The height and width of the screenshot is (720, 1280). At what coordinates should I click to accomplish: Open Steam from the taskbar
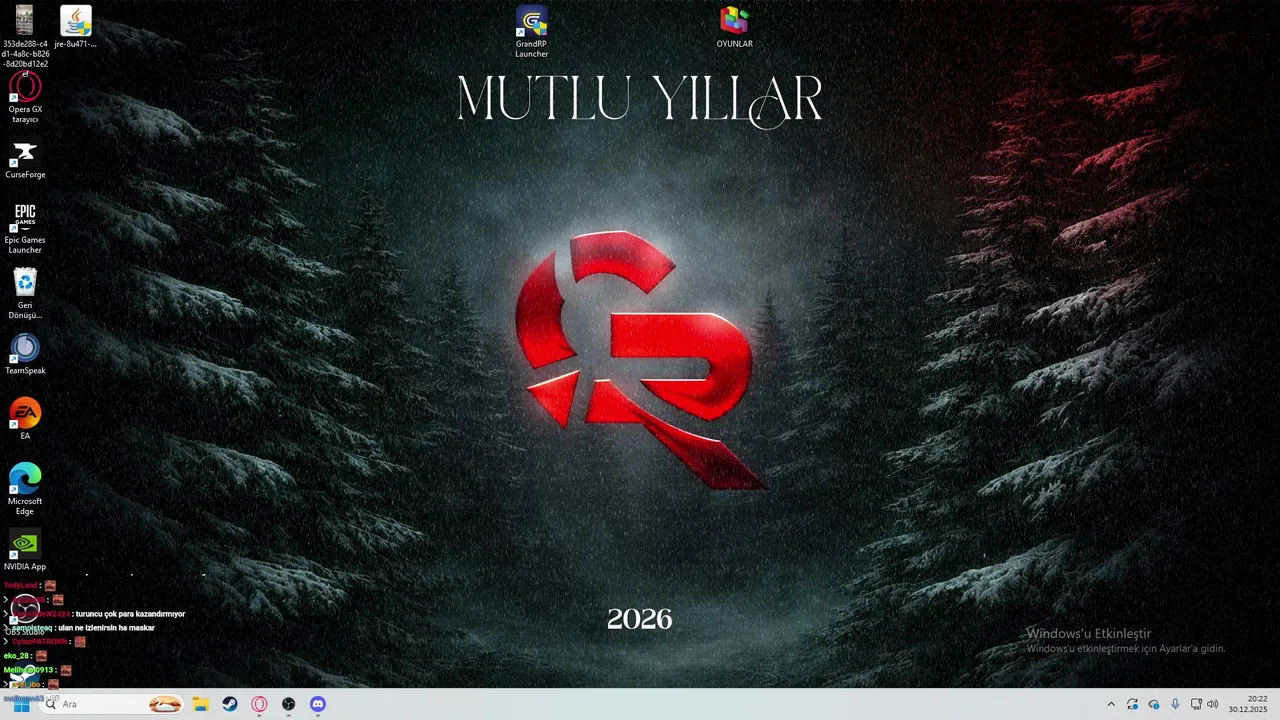[x=230, y=704]
